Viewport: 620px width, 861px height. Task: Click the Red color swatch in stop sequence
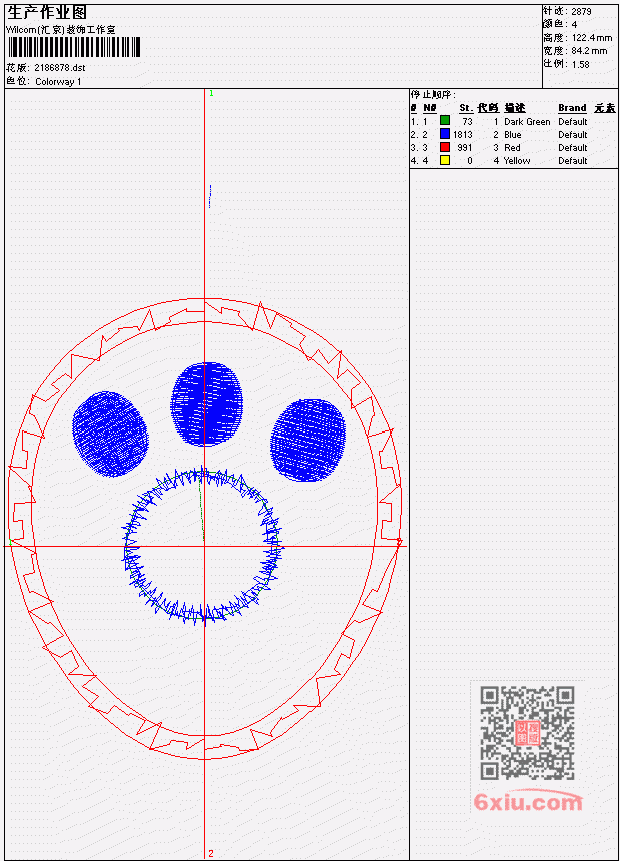click(x=445, y=147)
